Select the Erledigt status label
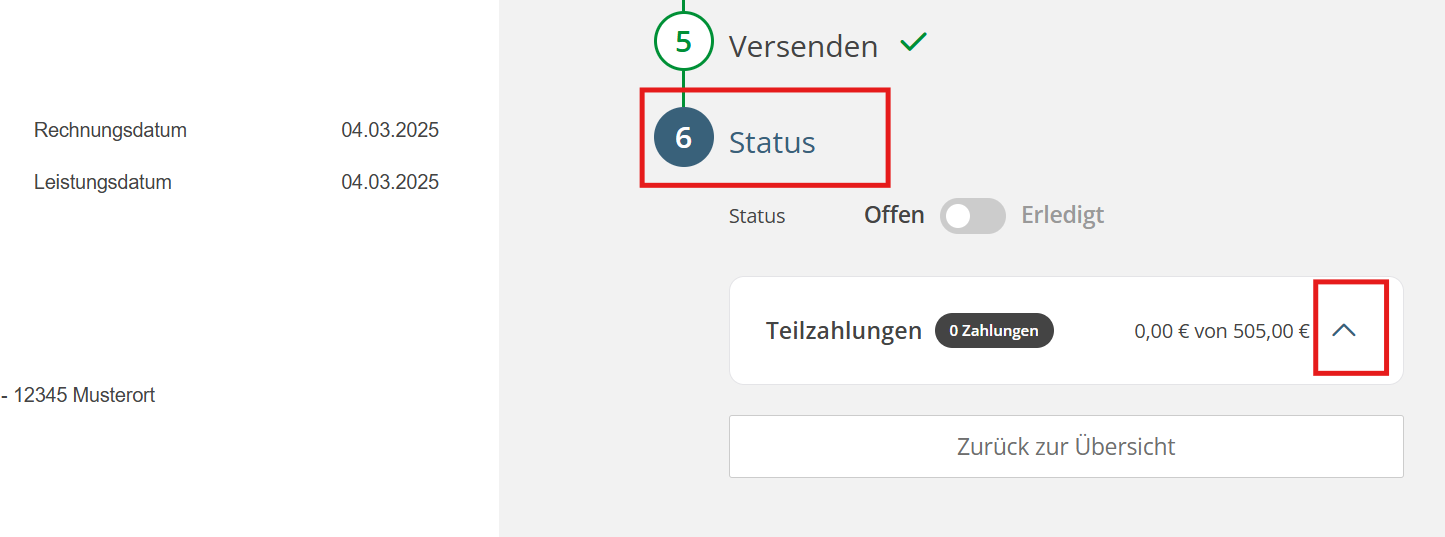This screenshot has width=1445, height=537. click(1062, 215)
